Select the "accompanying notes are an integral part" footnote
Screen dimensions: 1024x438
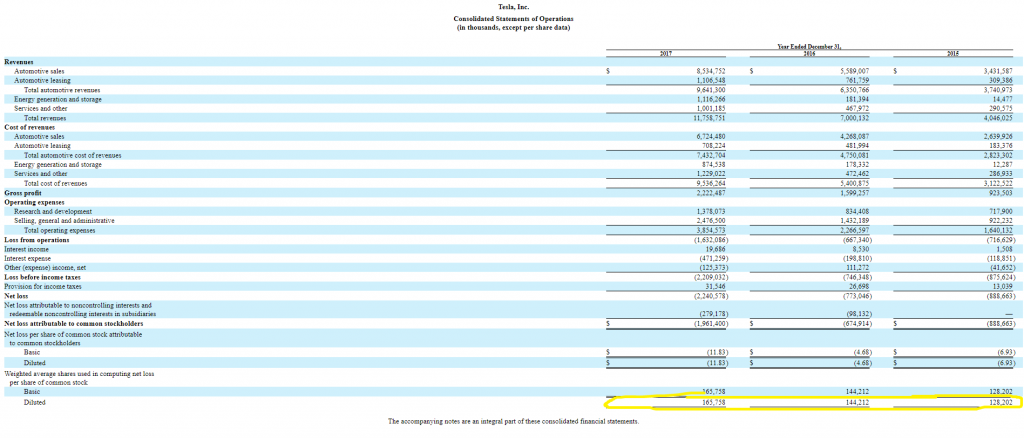click(511, 422)
